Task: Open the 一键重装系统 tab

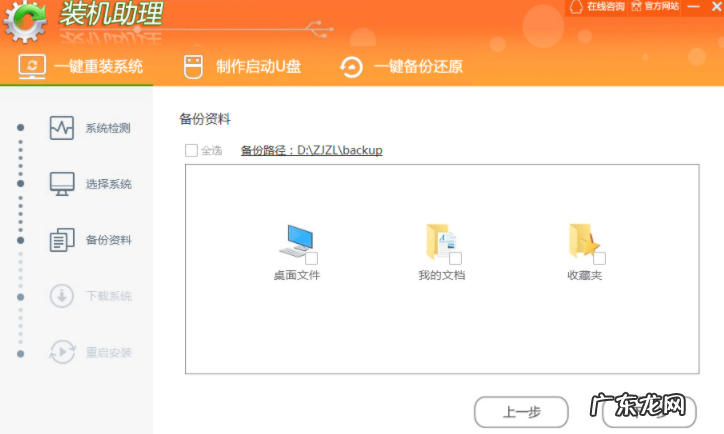Action: 80,66
